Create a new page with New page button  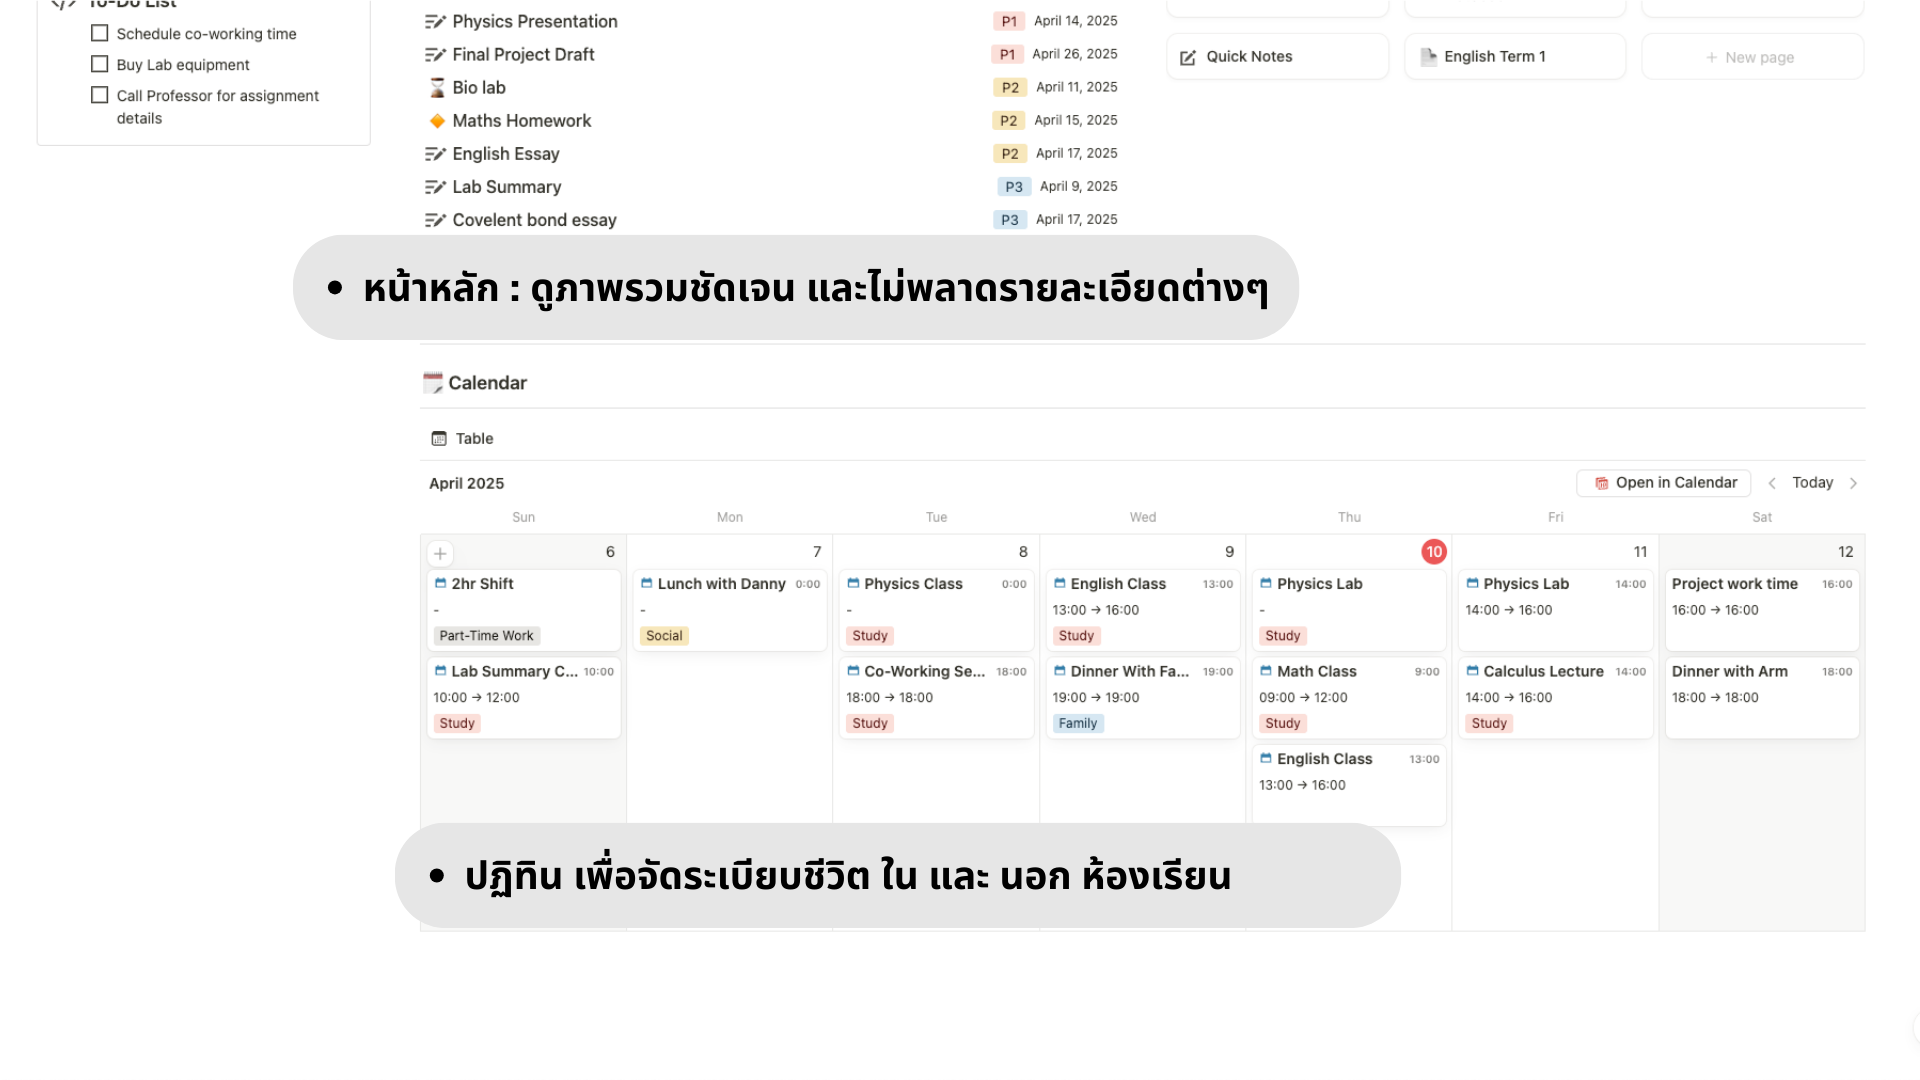coord(1751,57)
